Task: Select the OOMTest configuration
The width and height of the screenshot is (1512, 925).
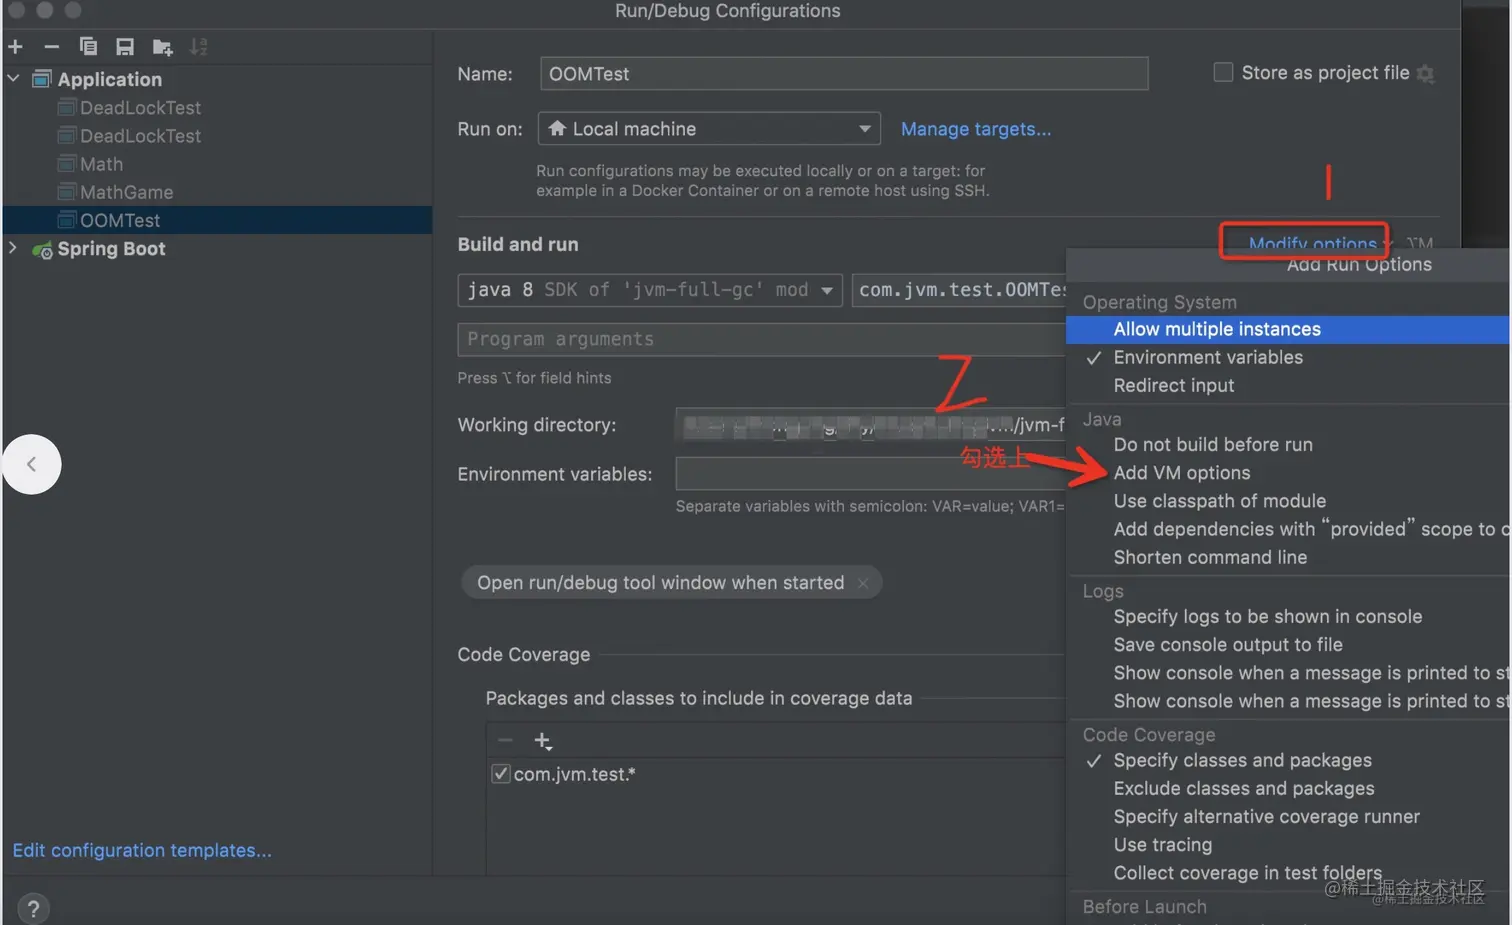Action: coord(218,220)
